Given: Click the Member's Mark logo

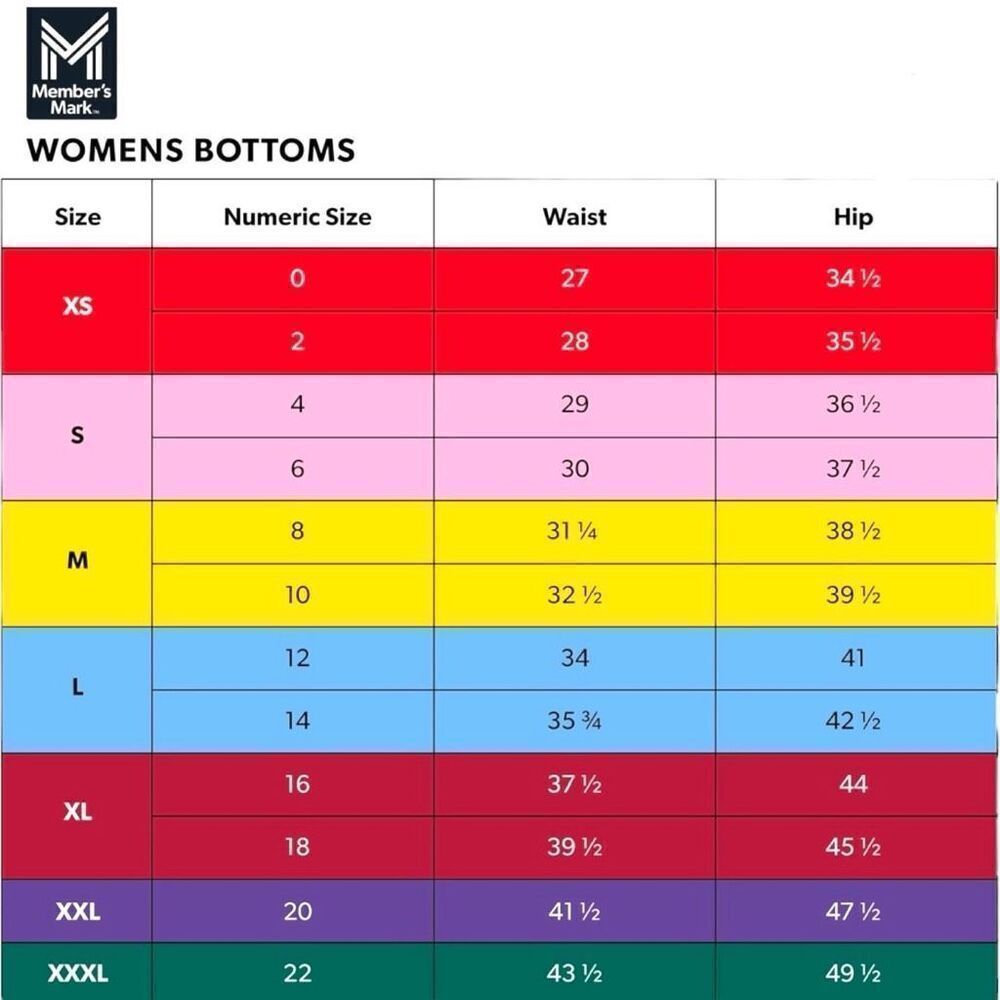Looking at the screenshot, I should [71, 63].
